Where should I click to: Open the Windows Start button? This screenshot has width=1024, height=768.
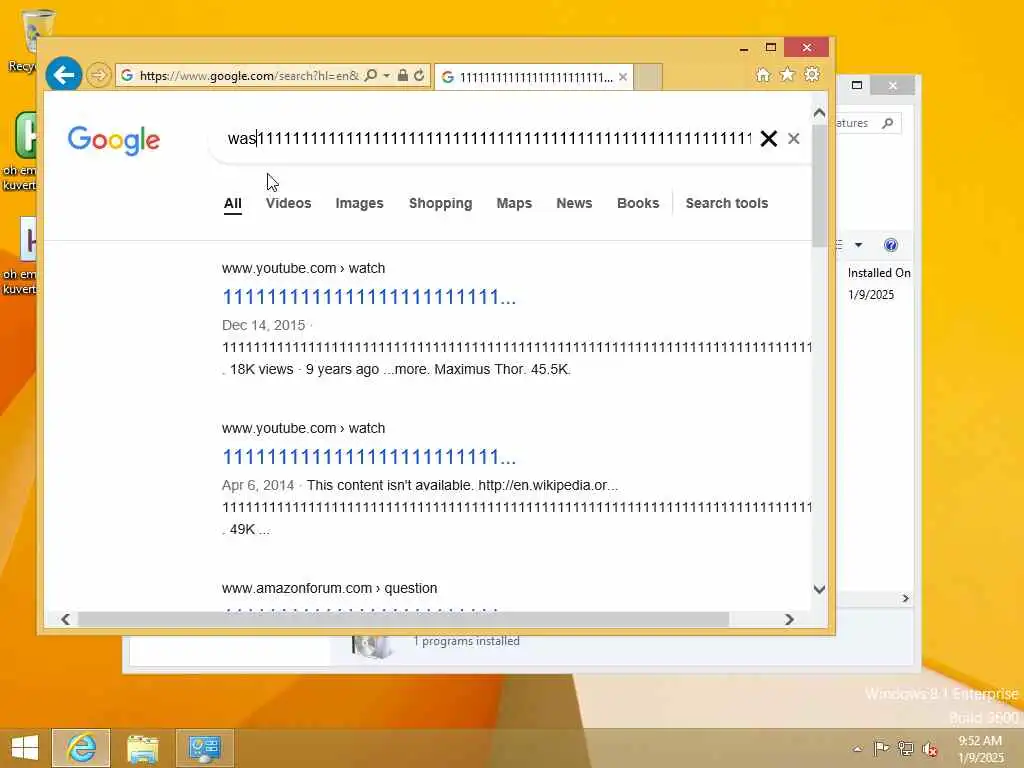pos(25,748)
